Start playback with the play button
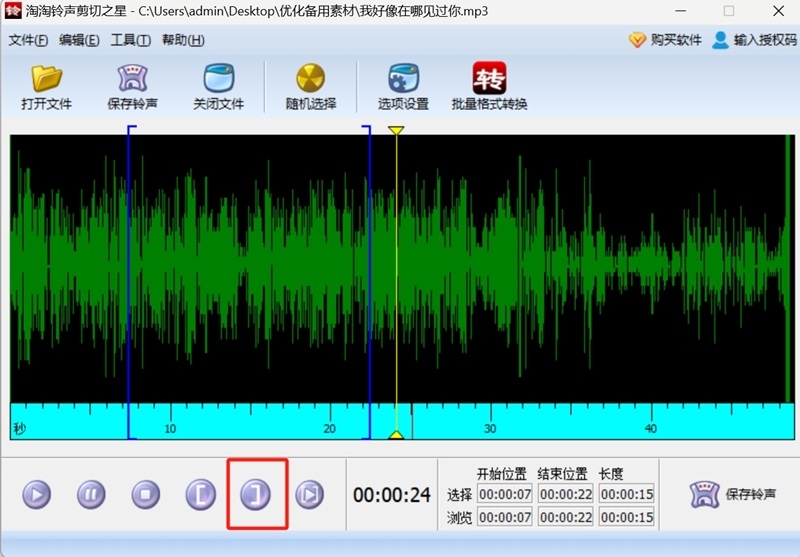This screenshot has width=800, height=557. click(x=37, y=494)
